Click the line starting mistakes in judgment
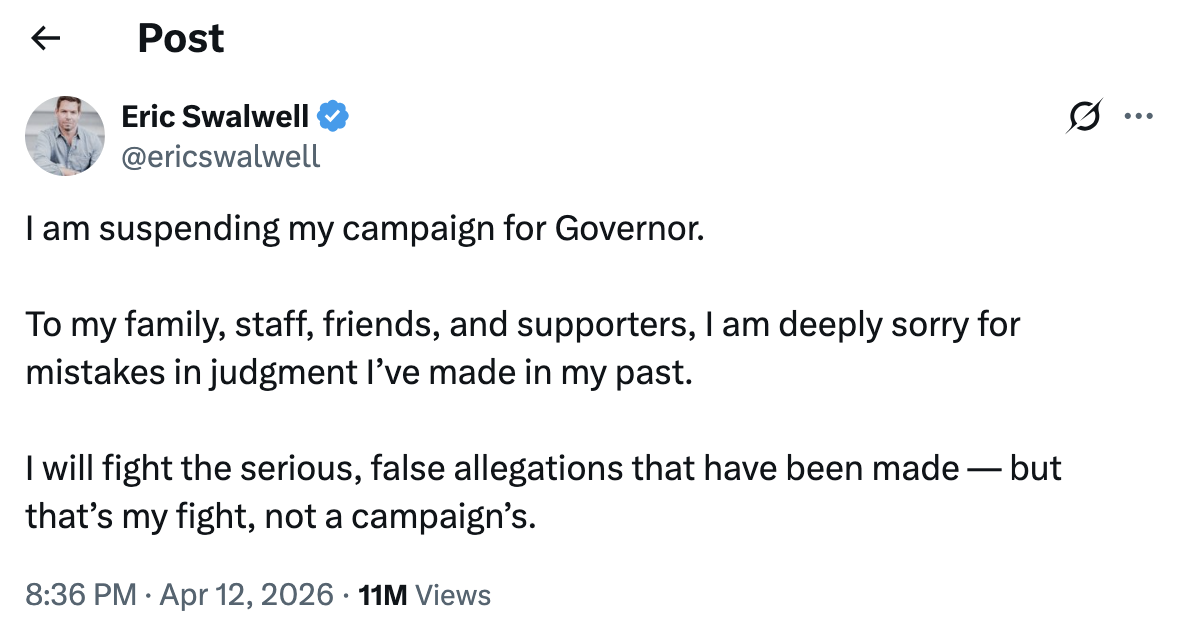 click(358, 373)
